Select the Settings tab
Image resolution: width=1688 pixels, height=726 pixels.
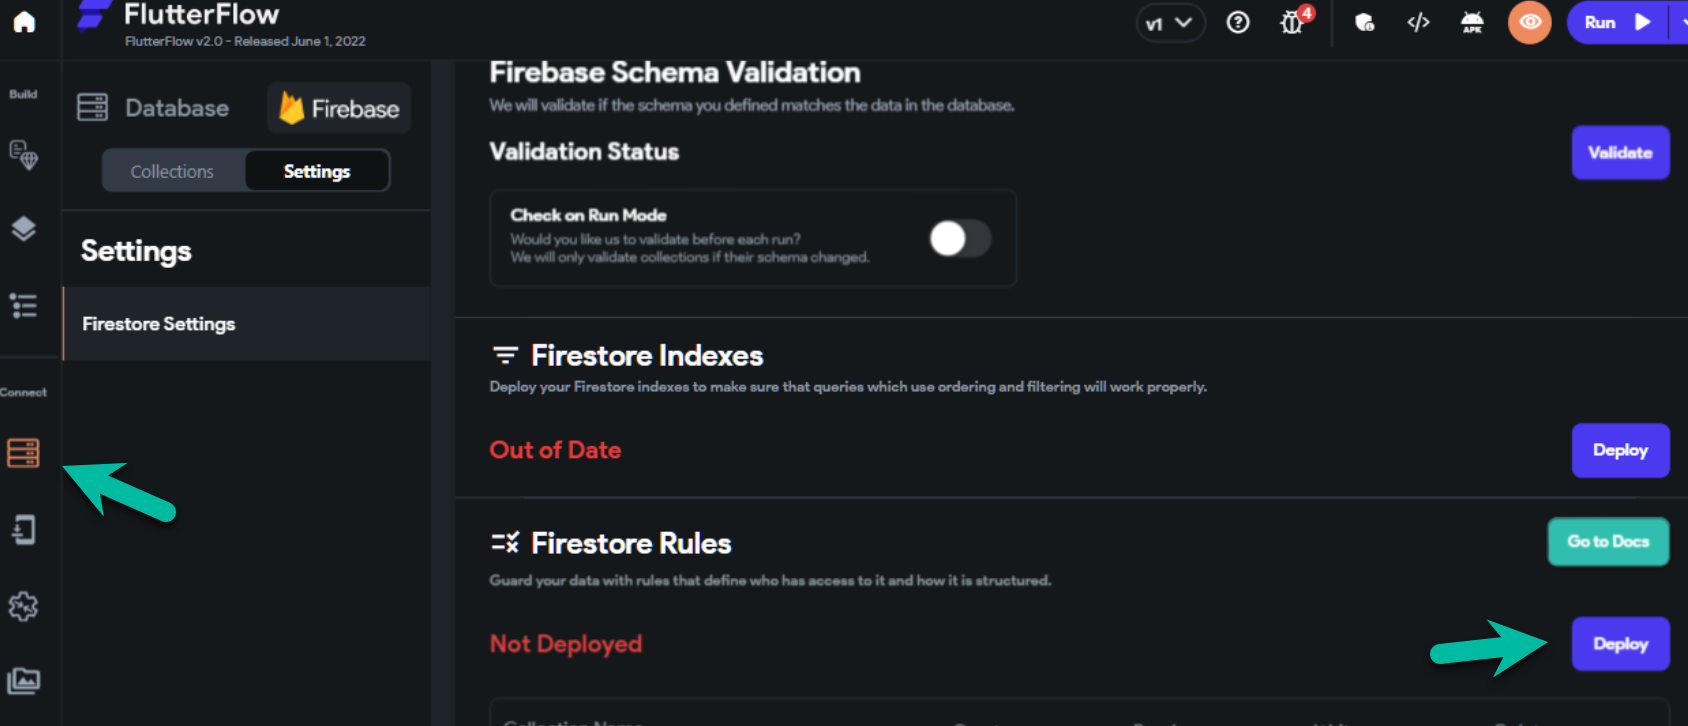(317, 171)
